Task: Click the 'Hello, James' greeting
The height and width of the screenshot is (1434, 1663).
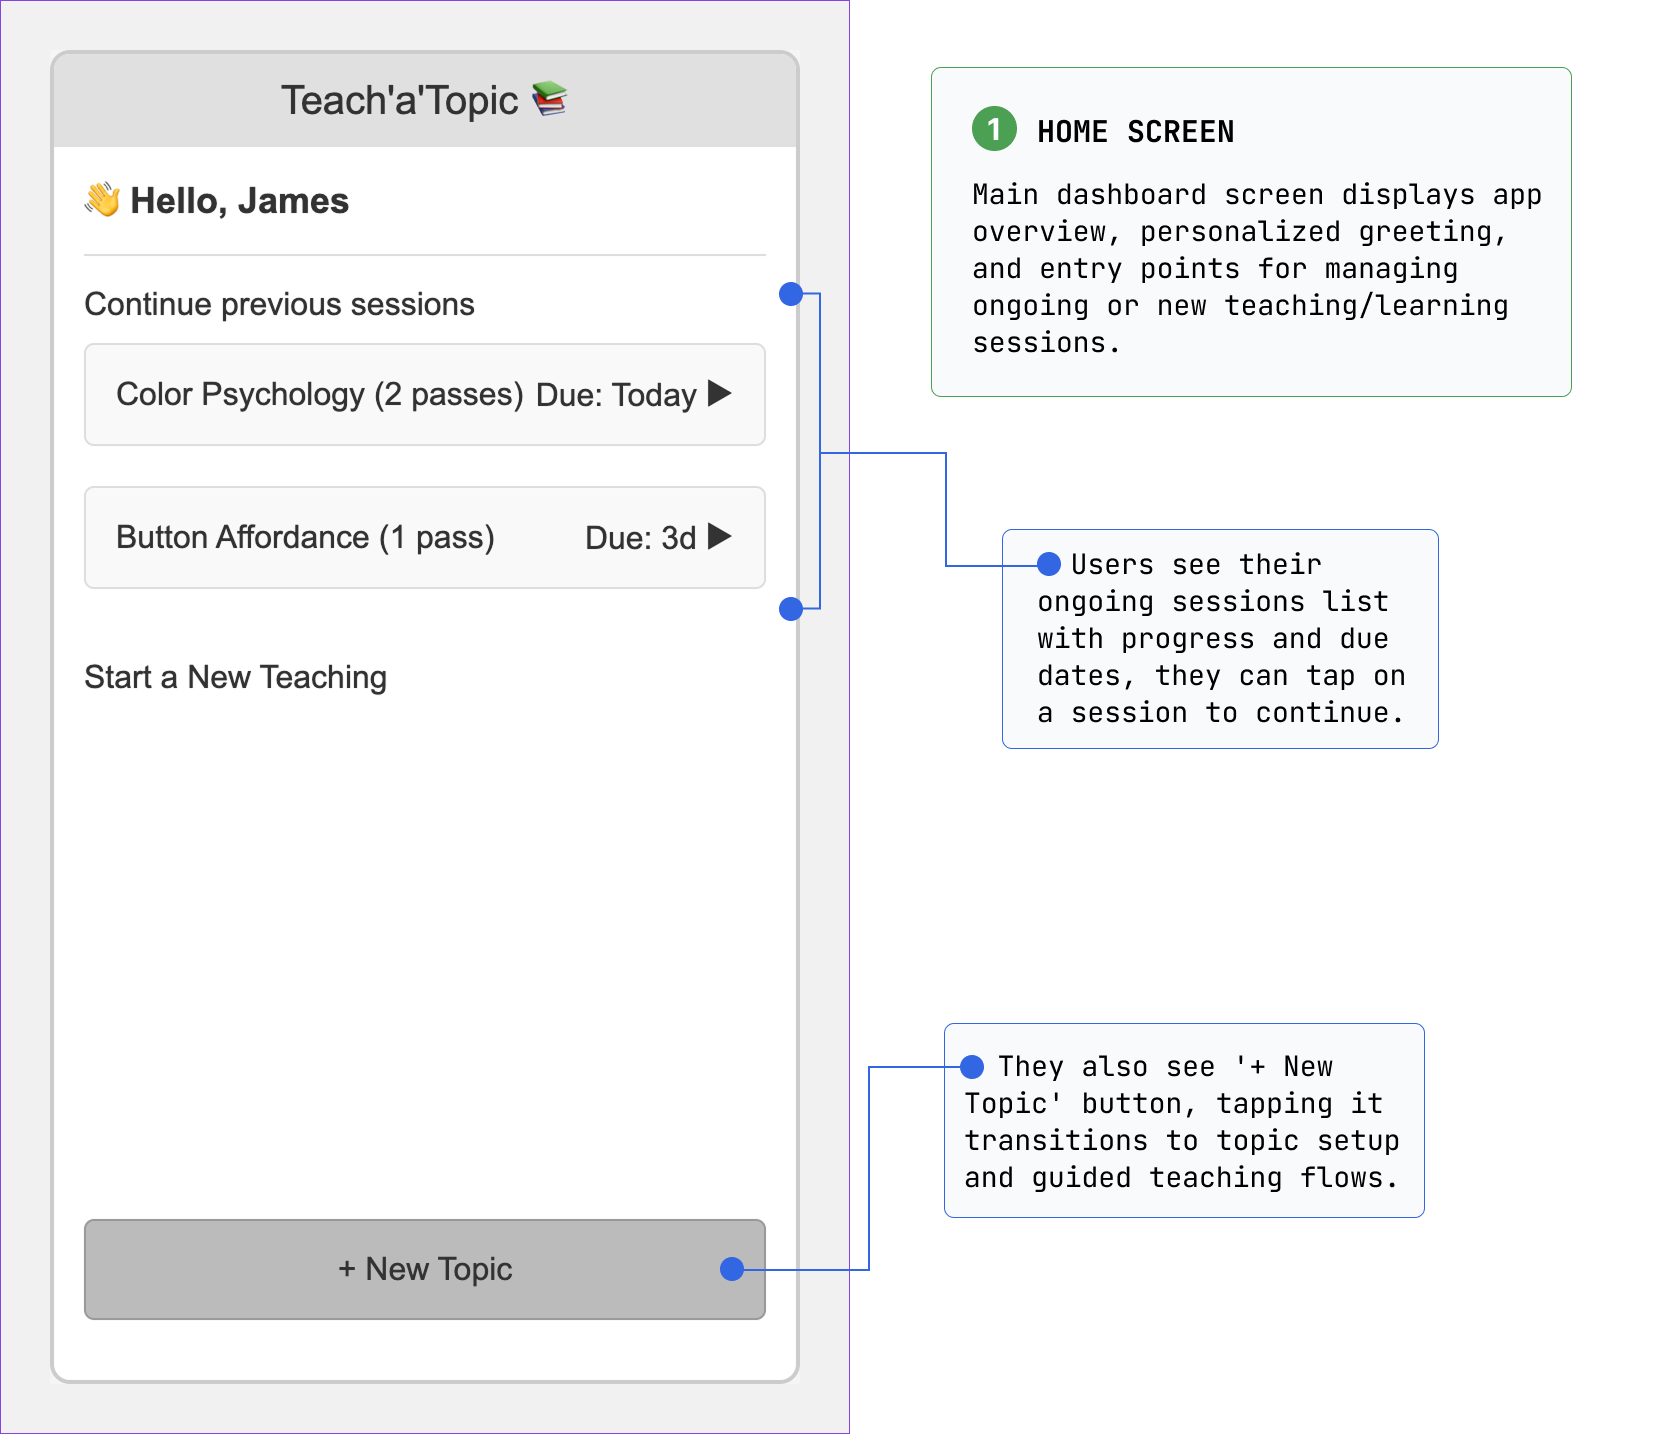Action: coord(239,201)
